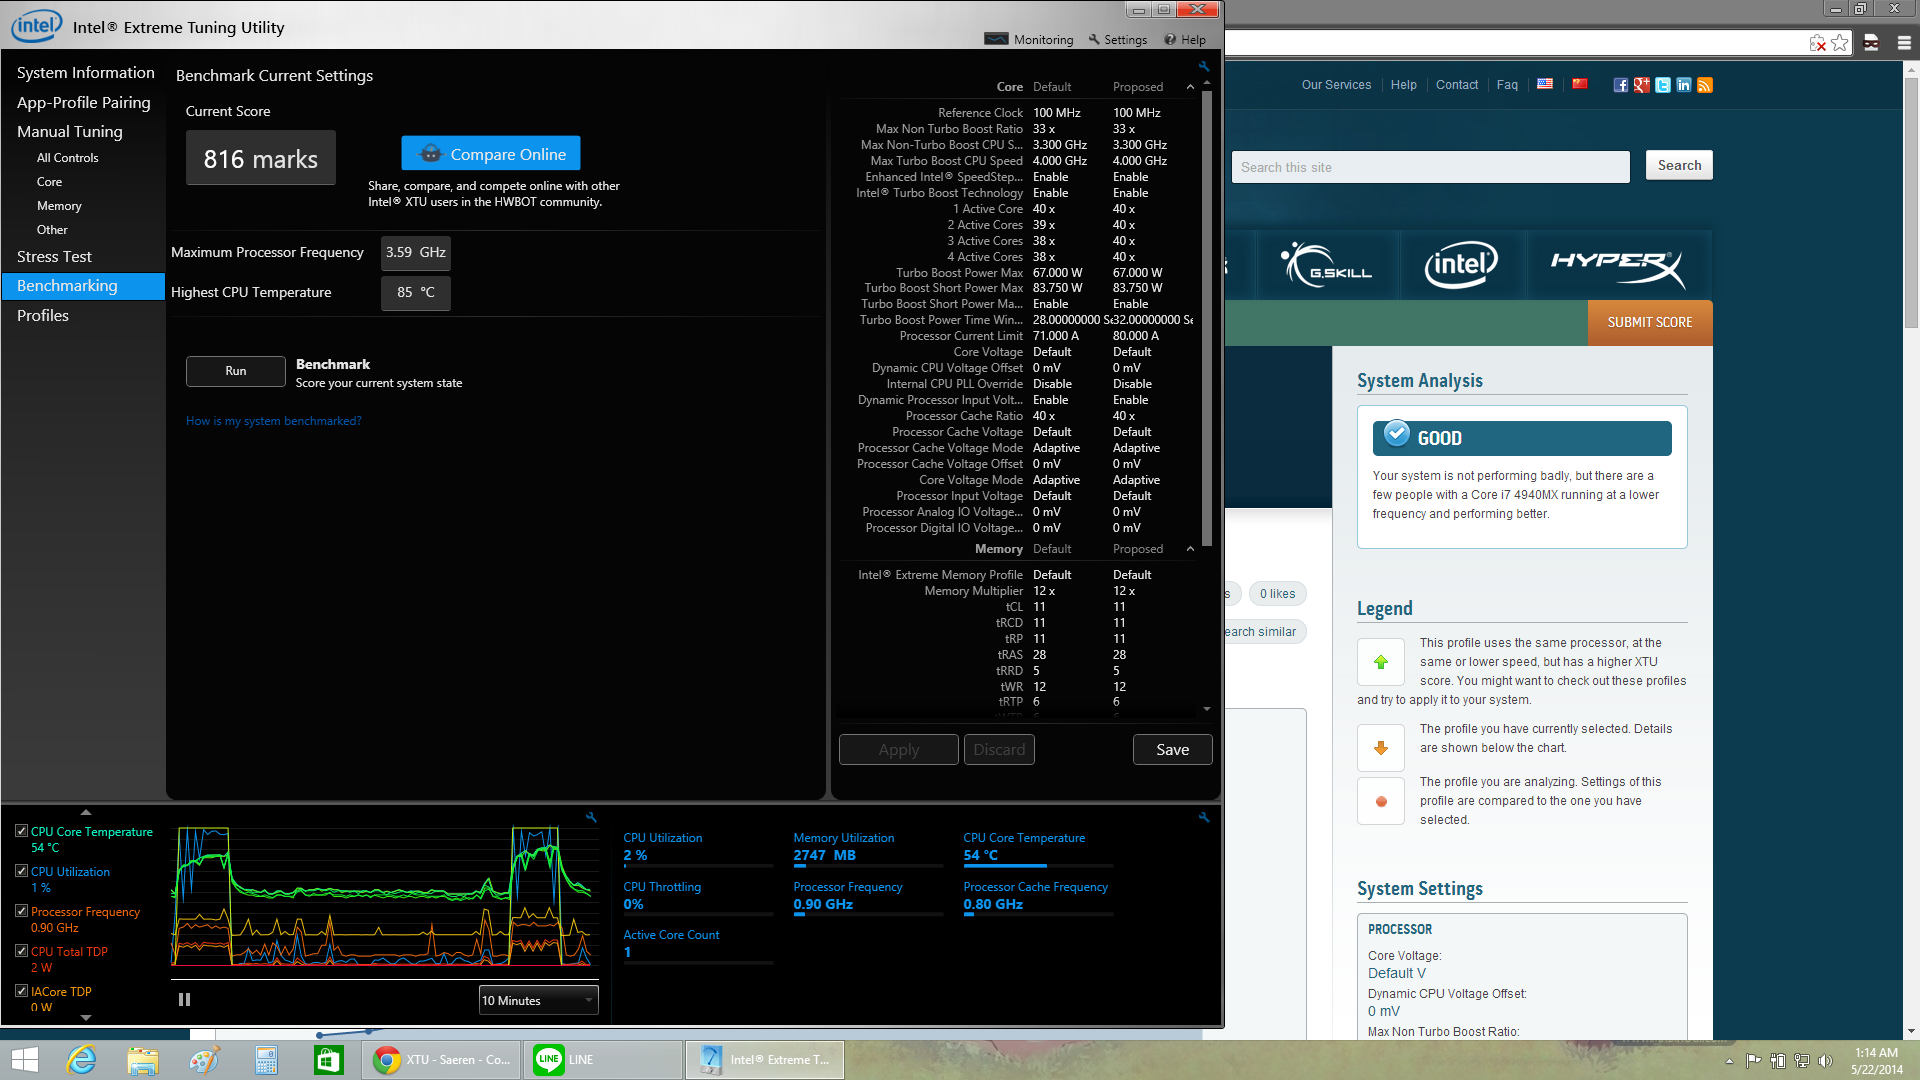1920x1080 pixels.
Task: Click the scroll-up arrow of the settings list
Action: click(x=1207, y=83)
